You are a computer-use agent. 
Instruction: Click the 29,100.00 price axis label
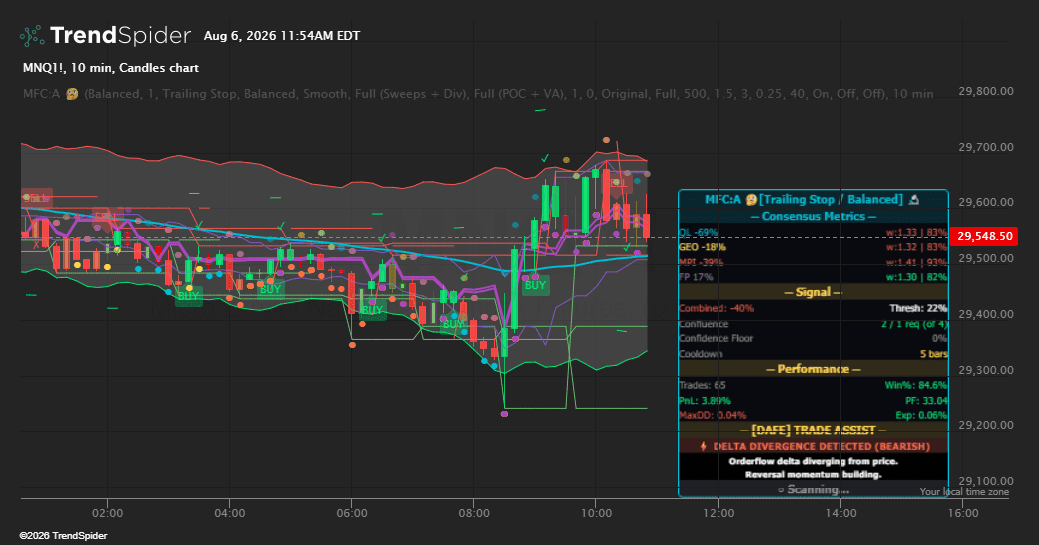point(985,481)
